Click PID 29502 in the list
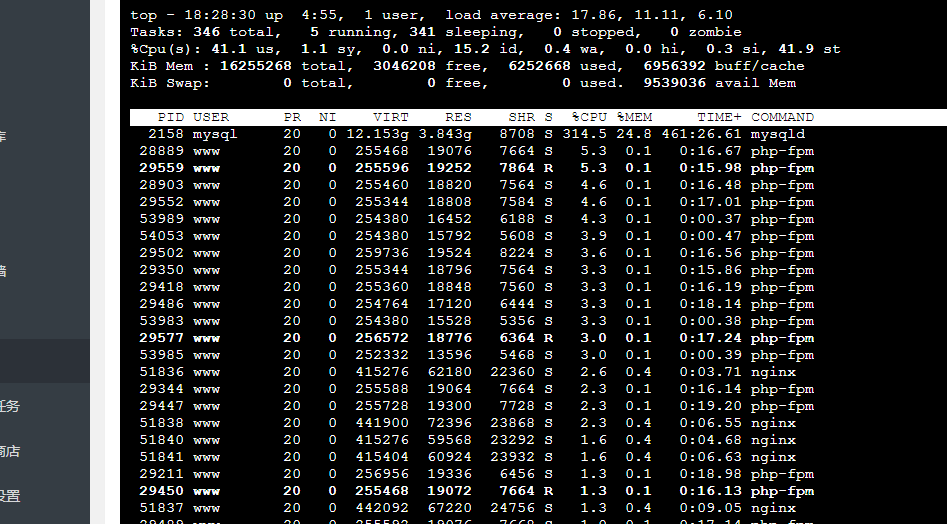Viewport: 947px width, 524px height. [162, 253]
